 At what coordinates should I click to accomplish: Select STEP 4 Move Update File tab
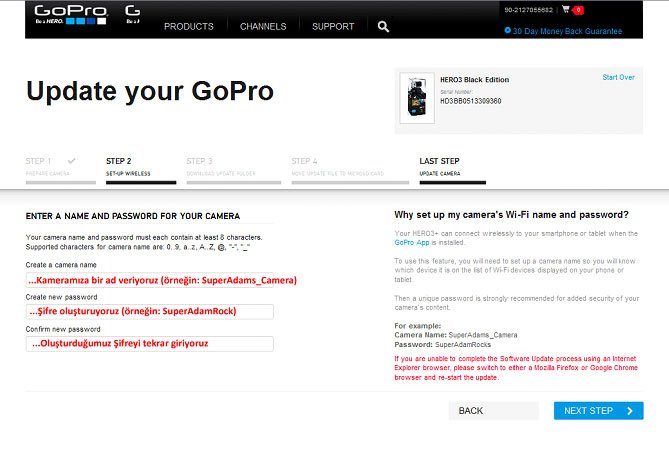coord(350,170)
